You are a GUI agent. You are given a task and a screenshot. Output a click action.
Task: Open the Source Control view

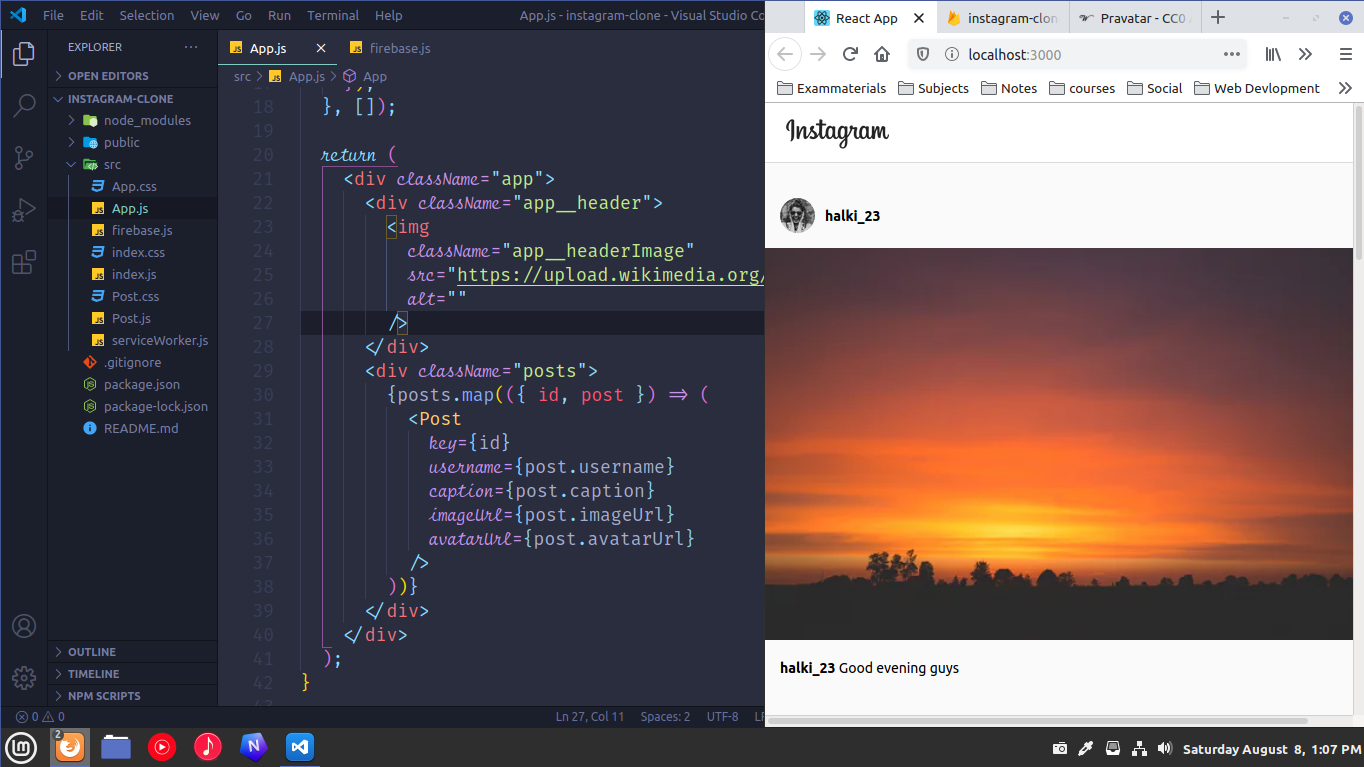tap(24, 158)
